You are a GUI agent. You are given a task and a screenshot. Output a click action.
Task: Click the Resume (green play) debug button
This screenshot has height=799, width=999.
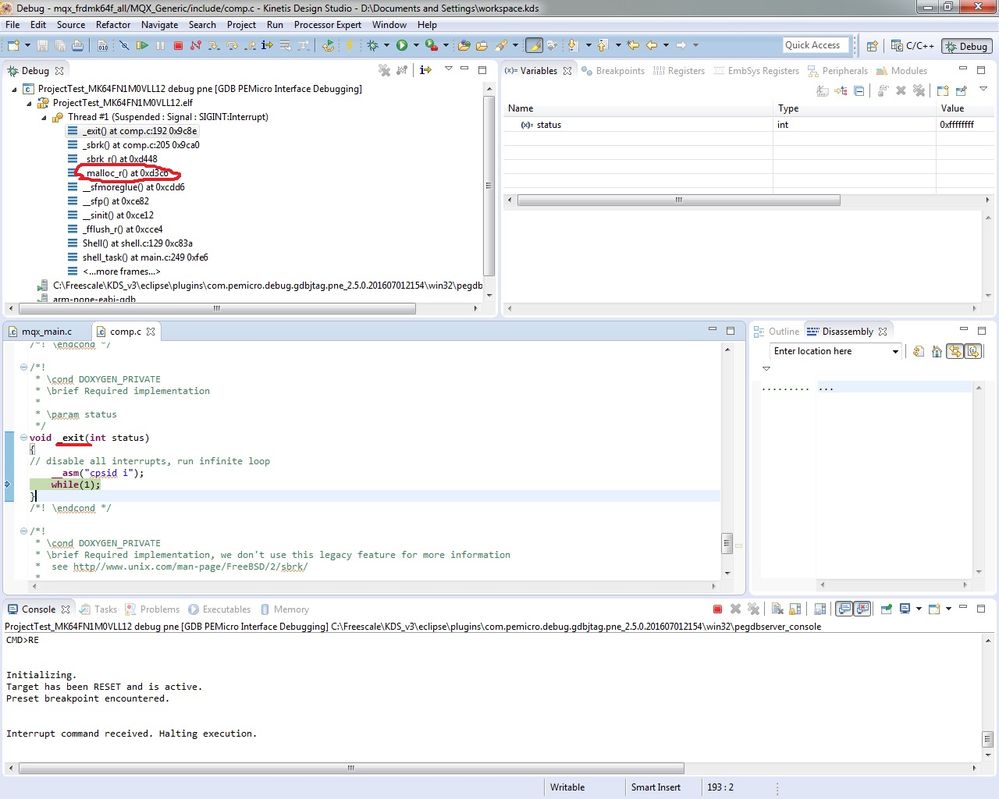pyautogui.click(x=142, y=45)
